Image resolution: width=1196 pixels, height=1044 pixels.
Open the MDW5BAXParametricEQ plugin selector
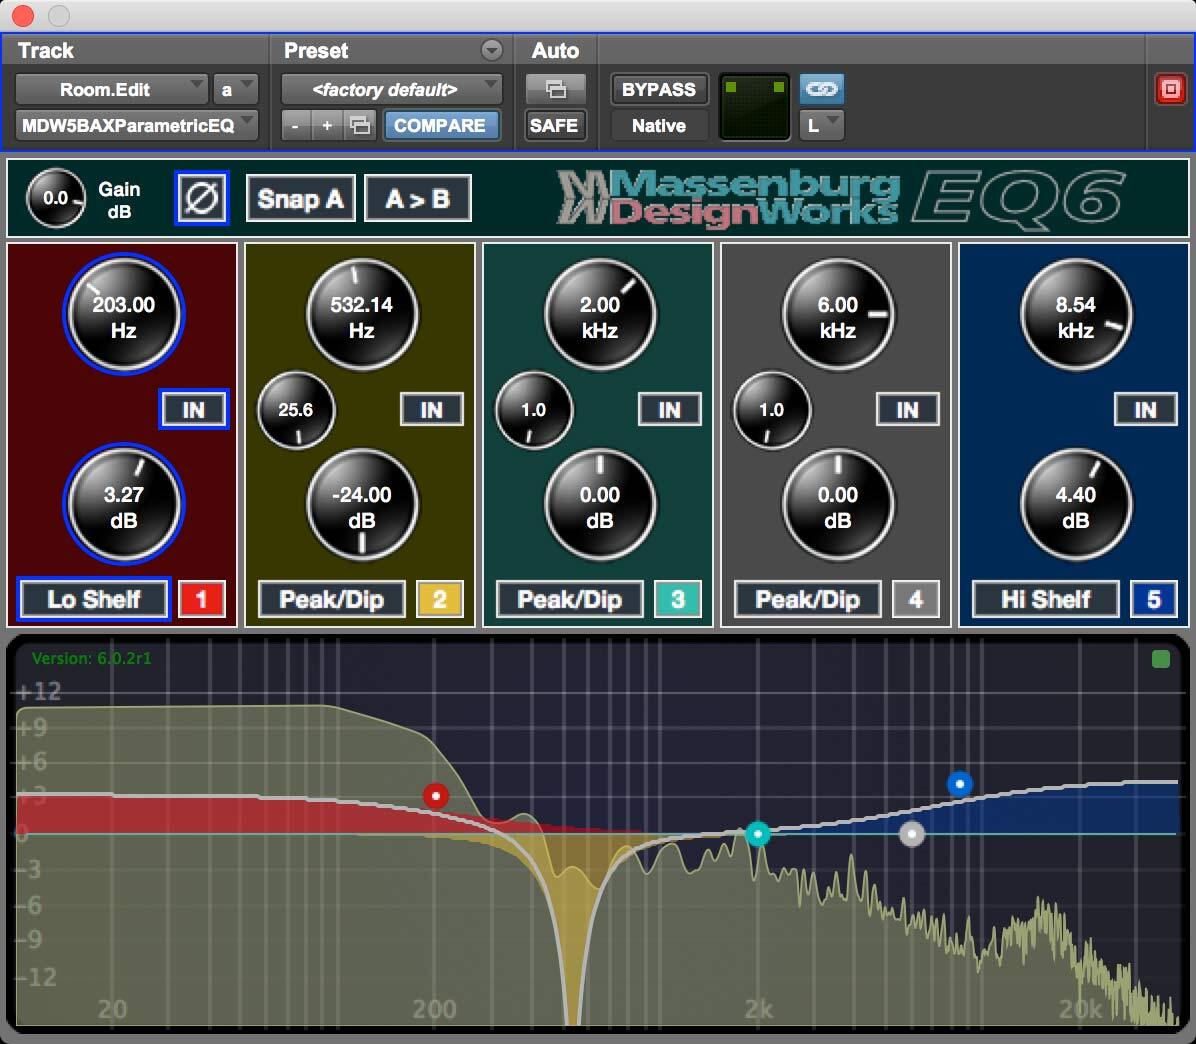point(136,125)
